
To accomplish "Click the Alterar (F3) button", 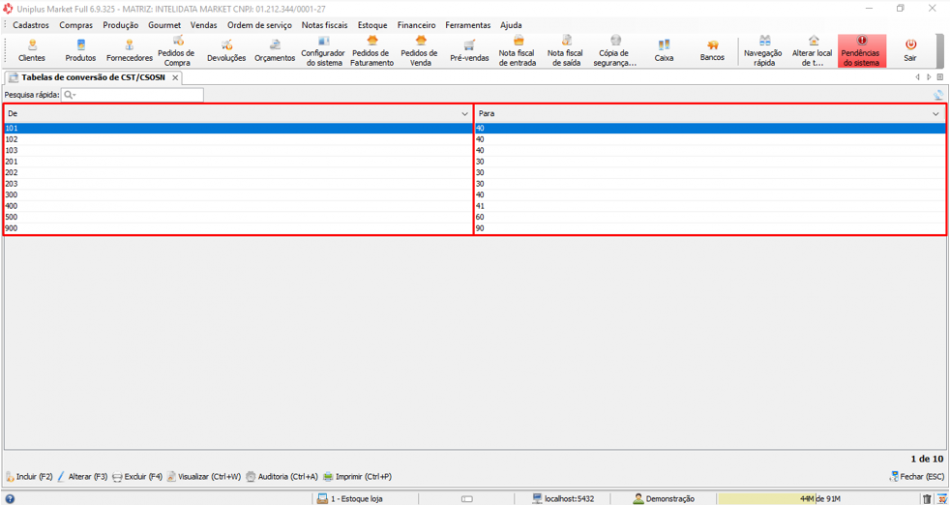I will point(82,477).
